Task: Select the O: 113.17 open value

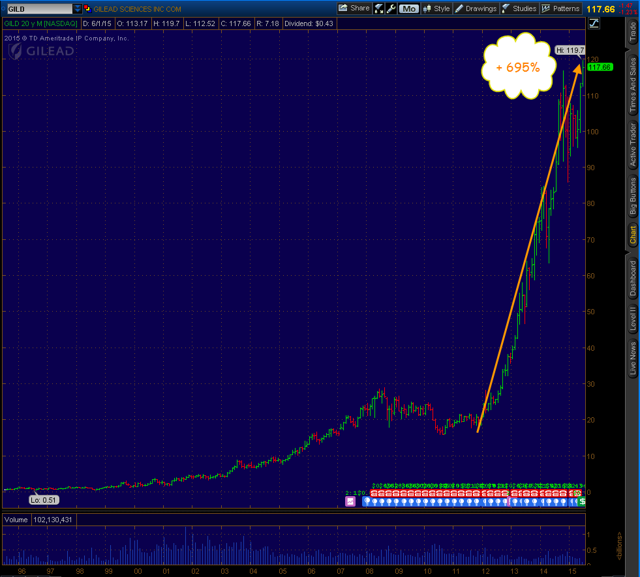Action: pos(132,24)
